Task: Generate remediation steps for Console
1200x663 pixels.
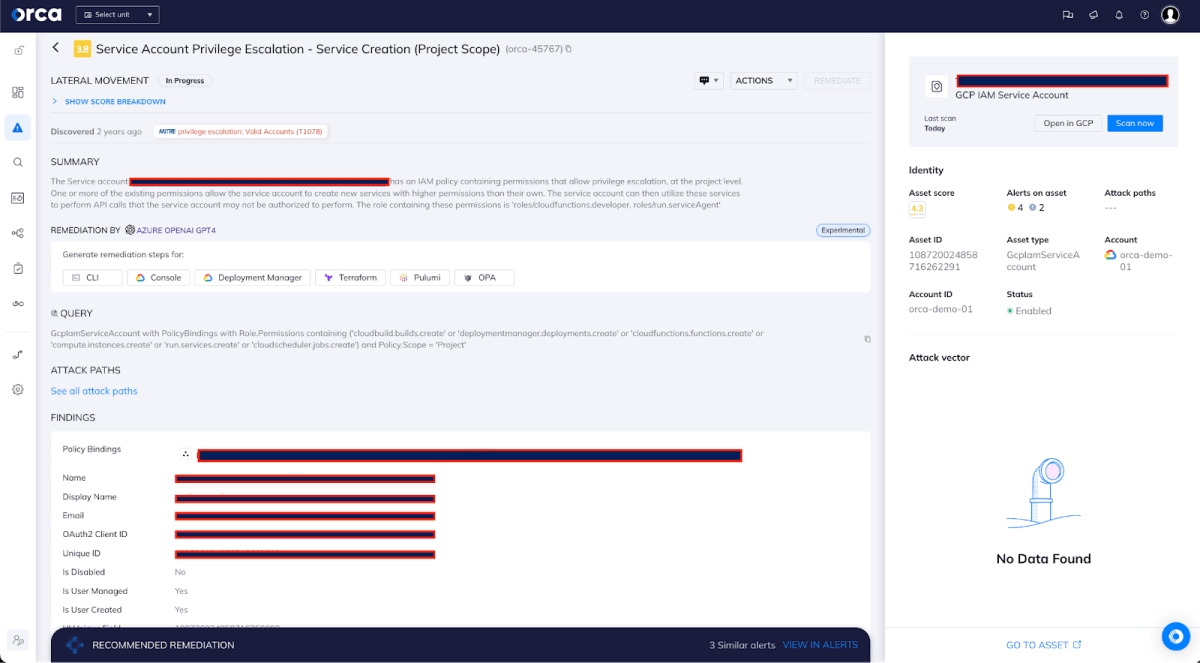Action: [159, 277]
